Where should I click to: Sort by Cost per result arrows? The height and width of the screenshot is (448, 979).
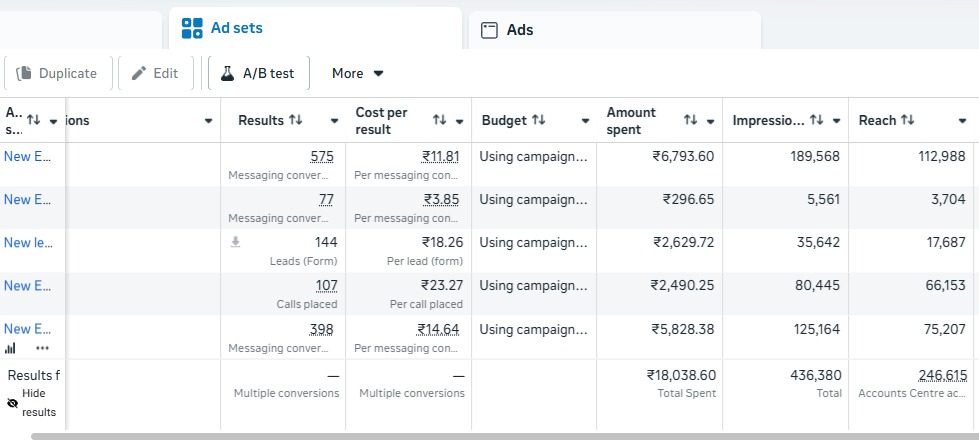pos(440,120)
